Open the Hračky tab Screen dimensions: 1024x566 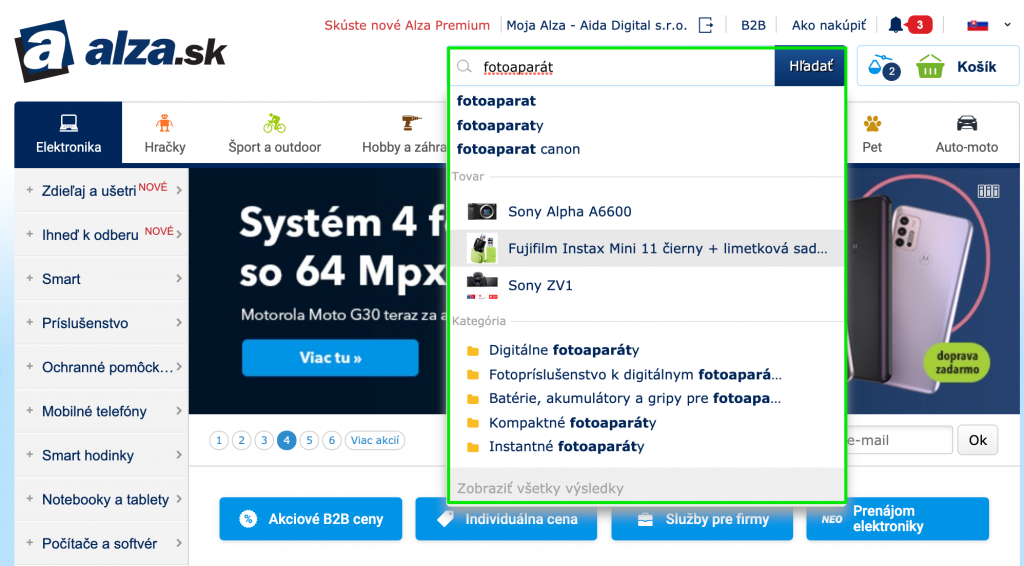coord(165,133)
